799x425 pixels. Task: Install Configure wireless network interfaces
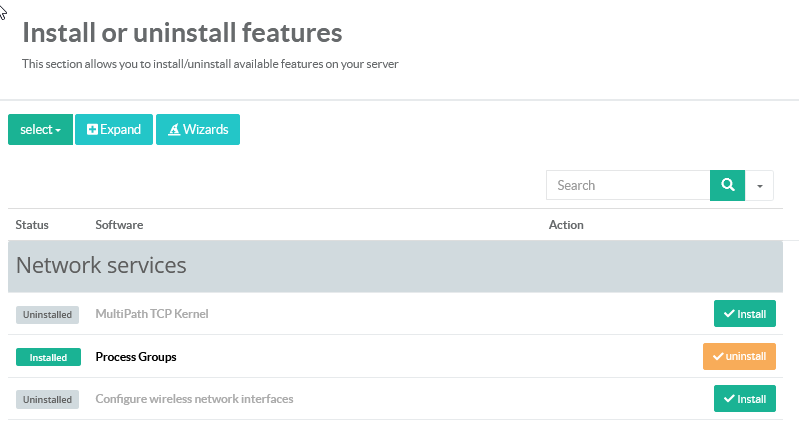[744, 399]
